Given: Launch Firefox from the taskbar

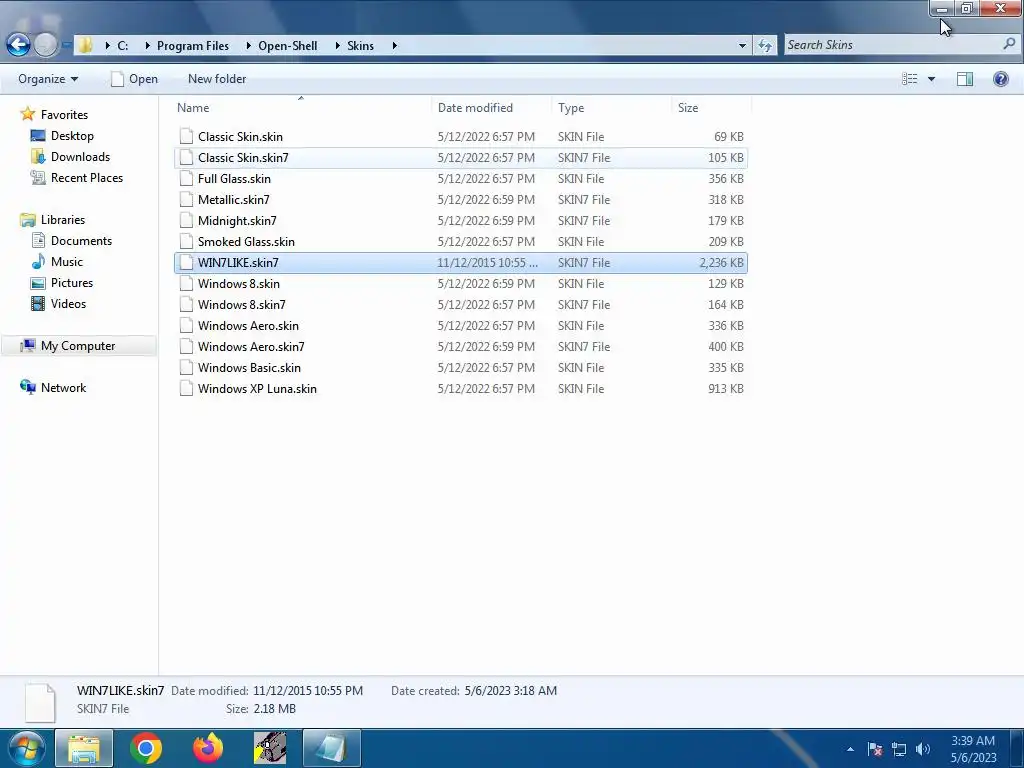Looking at the screenshot, I should tap(208, 748).
